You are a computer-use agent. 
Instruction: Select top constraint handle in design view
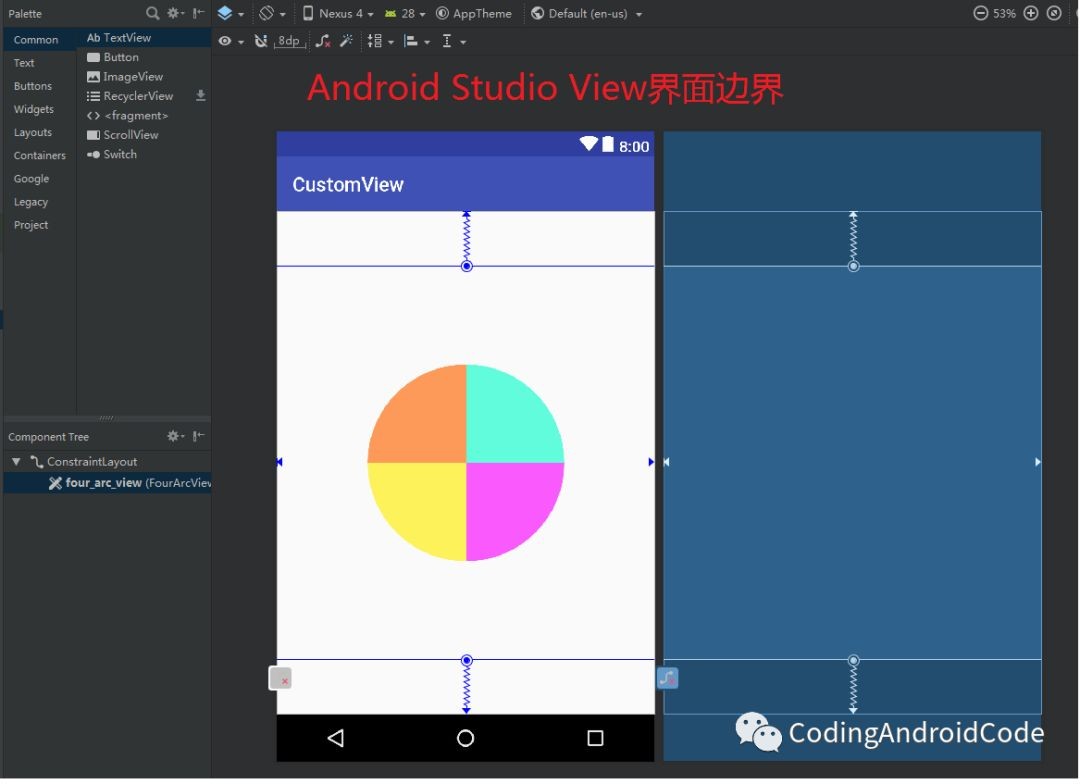466,267
